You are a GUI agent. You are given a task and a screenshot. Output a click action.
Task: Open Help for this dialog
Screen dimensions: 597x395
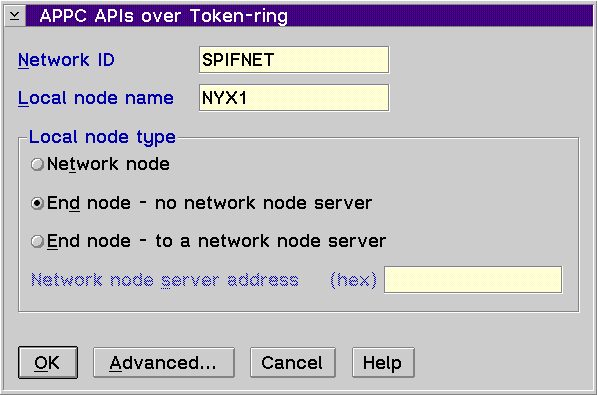[383, 362]
